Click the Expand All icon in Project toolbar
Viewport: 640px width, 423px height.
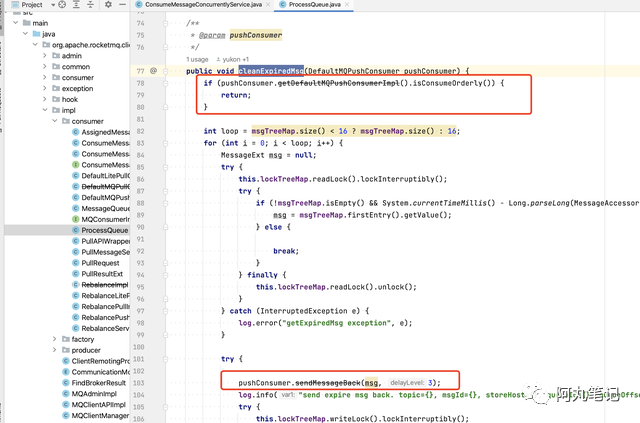76,4
